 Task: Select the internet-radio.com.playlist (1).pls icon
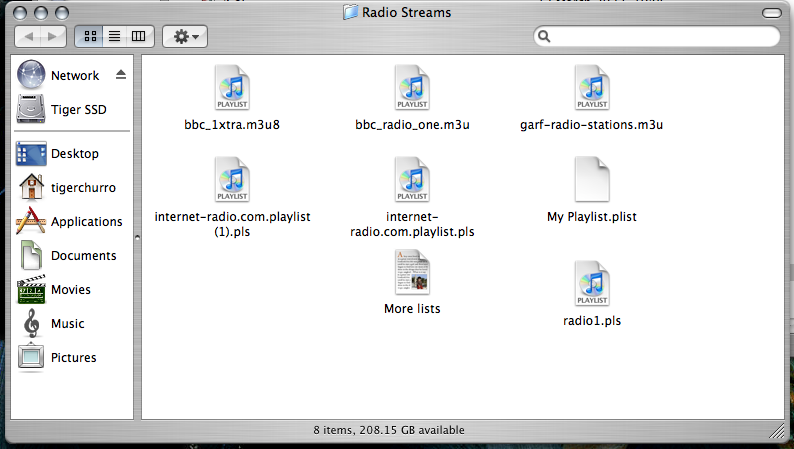pos(232,179)
